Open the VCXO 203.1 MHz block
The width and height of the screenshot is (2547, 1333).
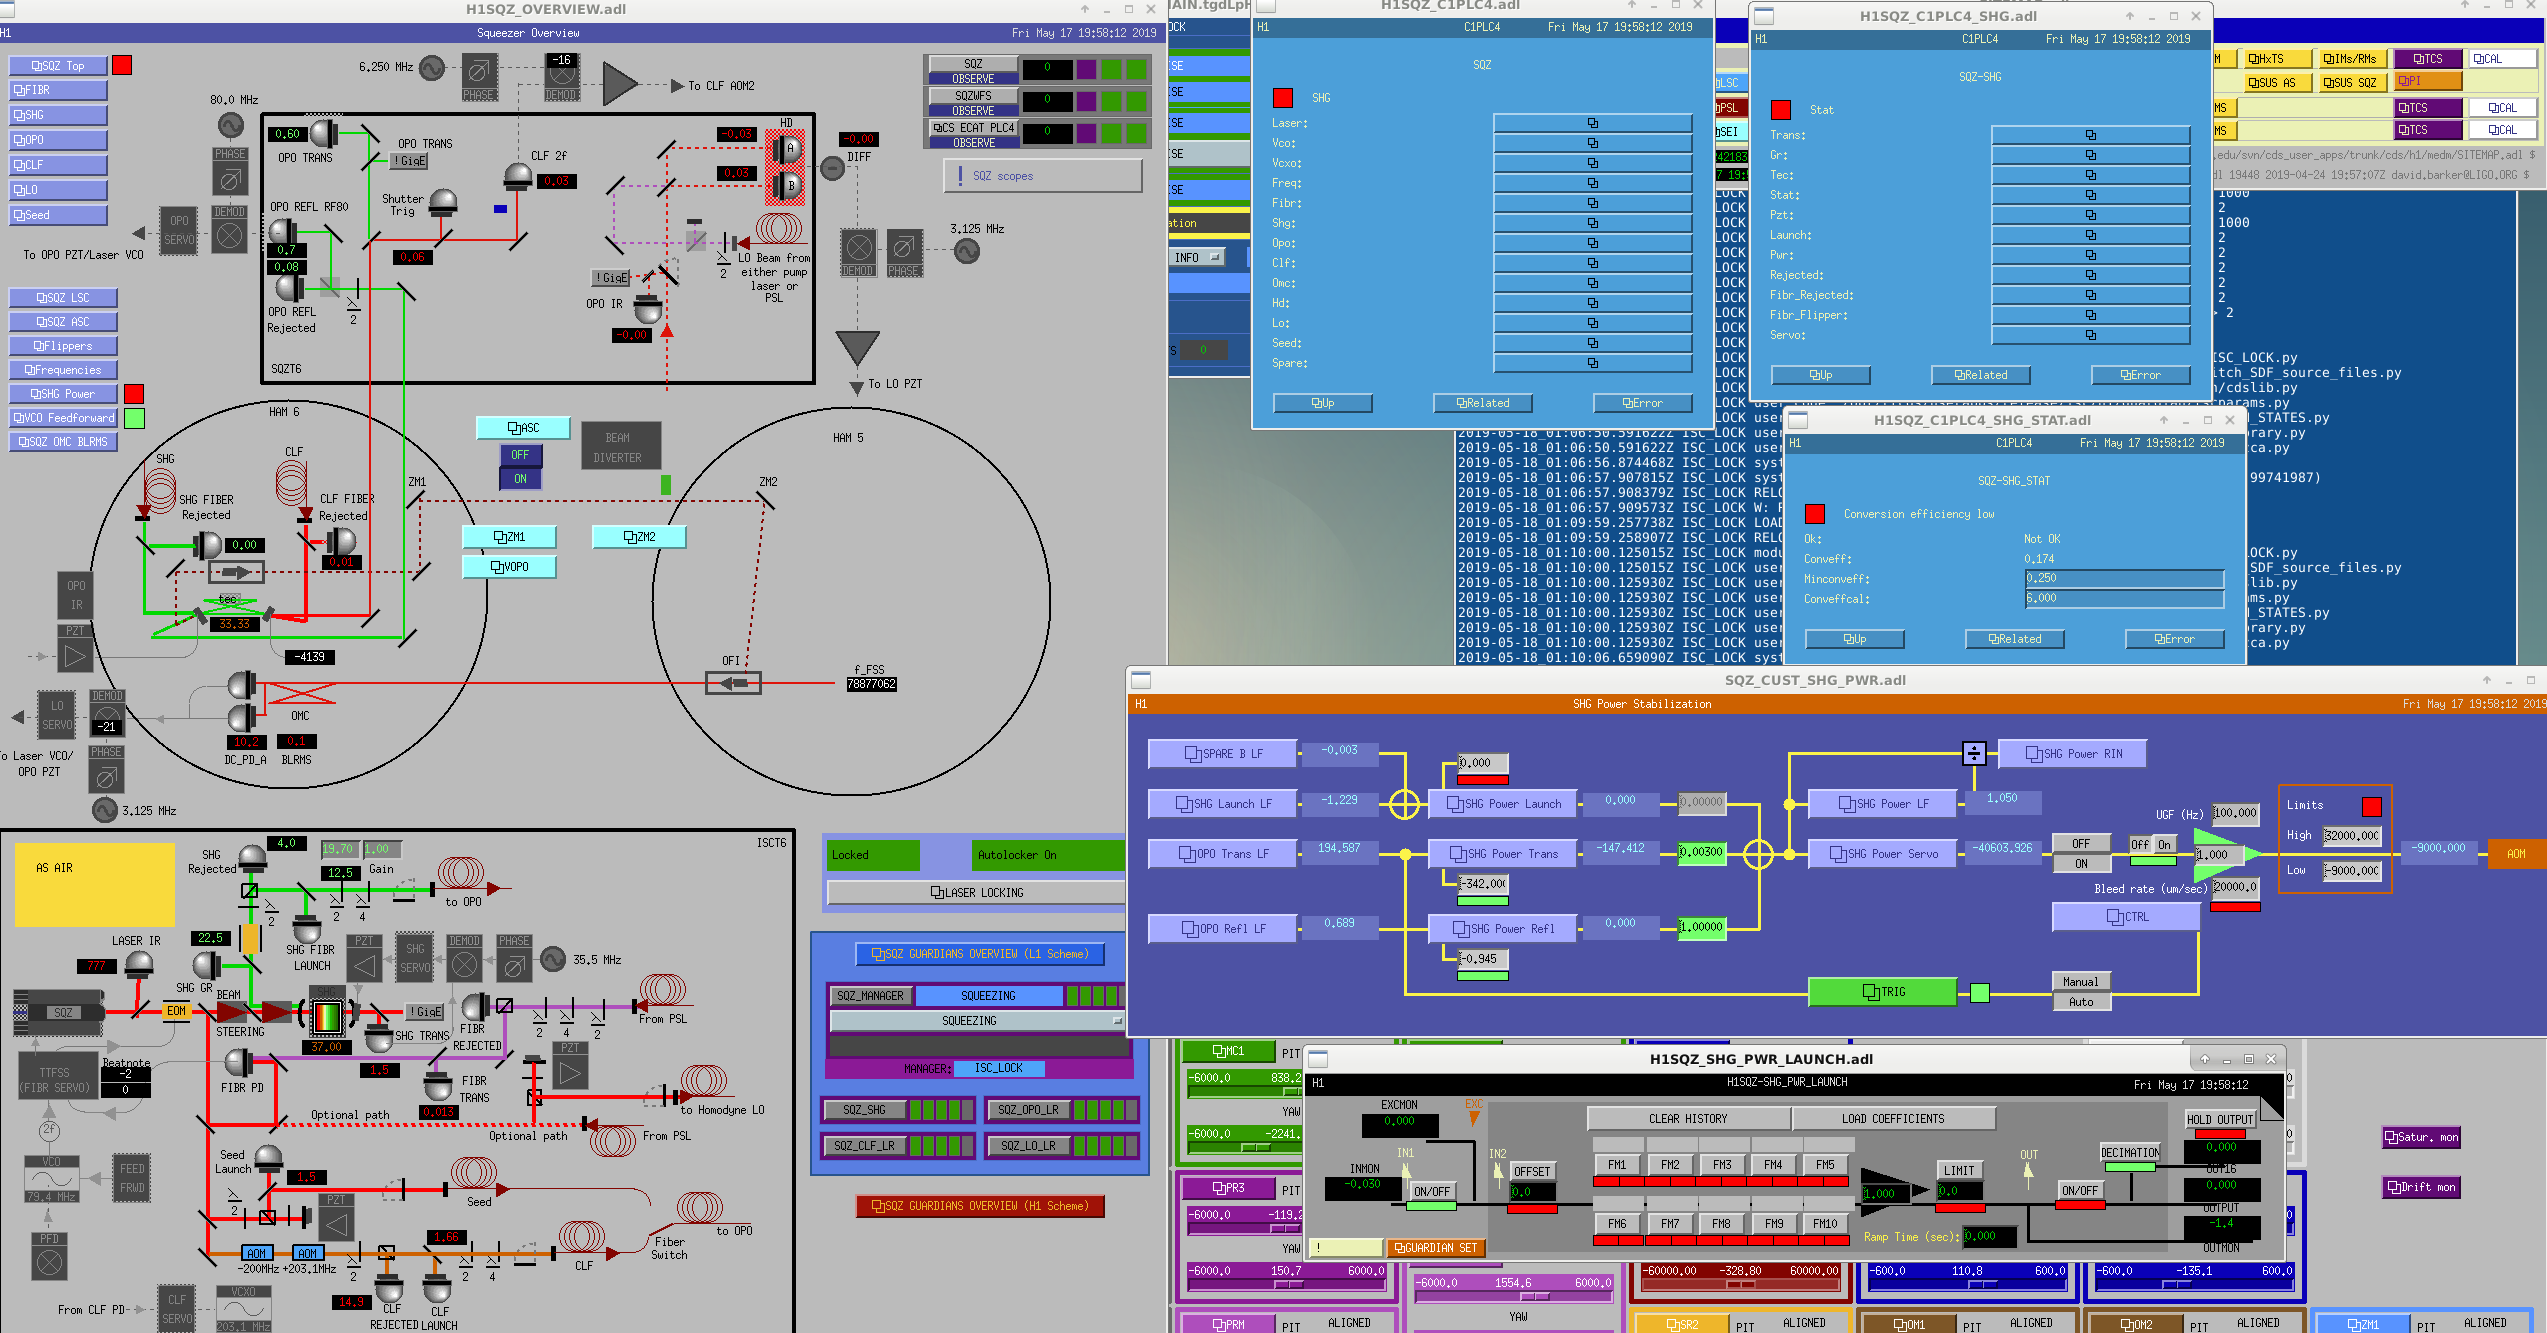point(244,1309)
